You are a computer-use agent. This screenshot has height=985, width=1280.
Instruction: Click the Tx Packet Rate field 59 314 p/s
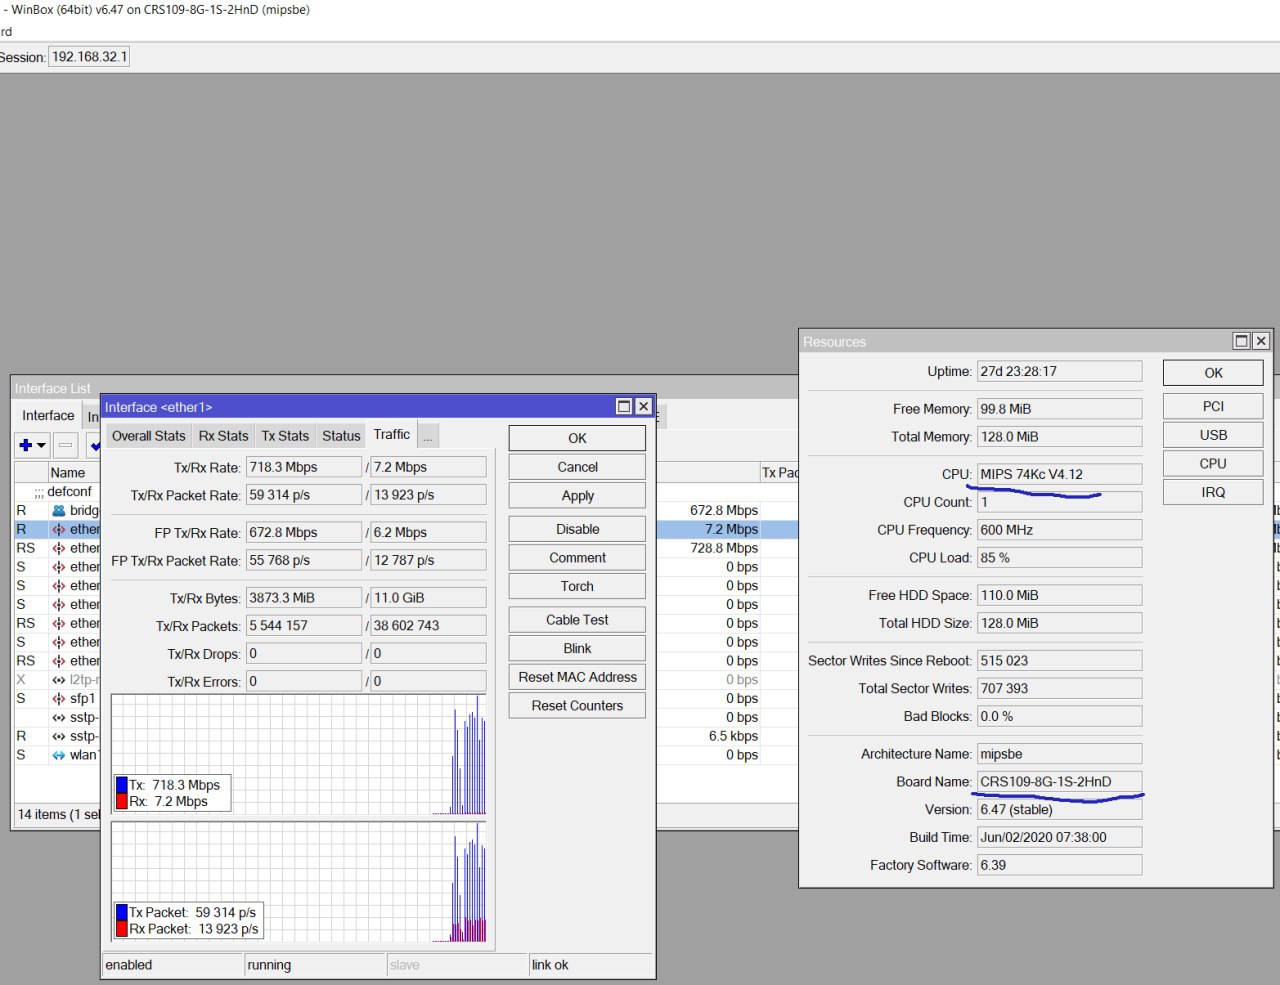[x=304, y=495]
